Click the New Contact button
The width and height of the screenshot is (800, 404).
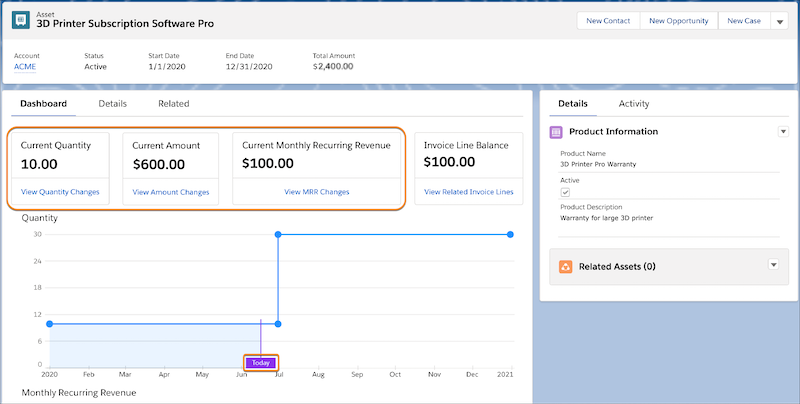608,21
